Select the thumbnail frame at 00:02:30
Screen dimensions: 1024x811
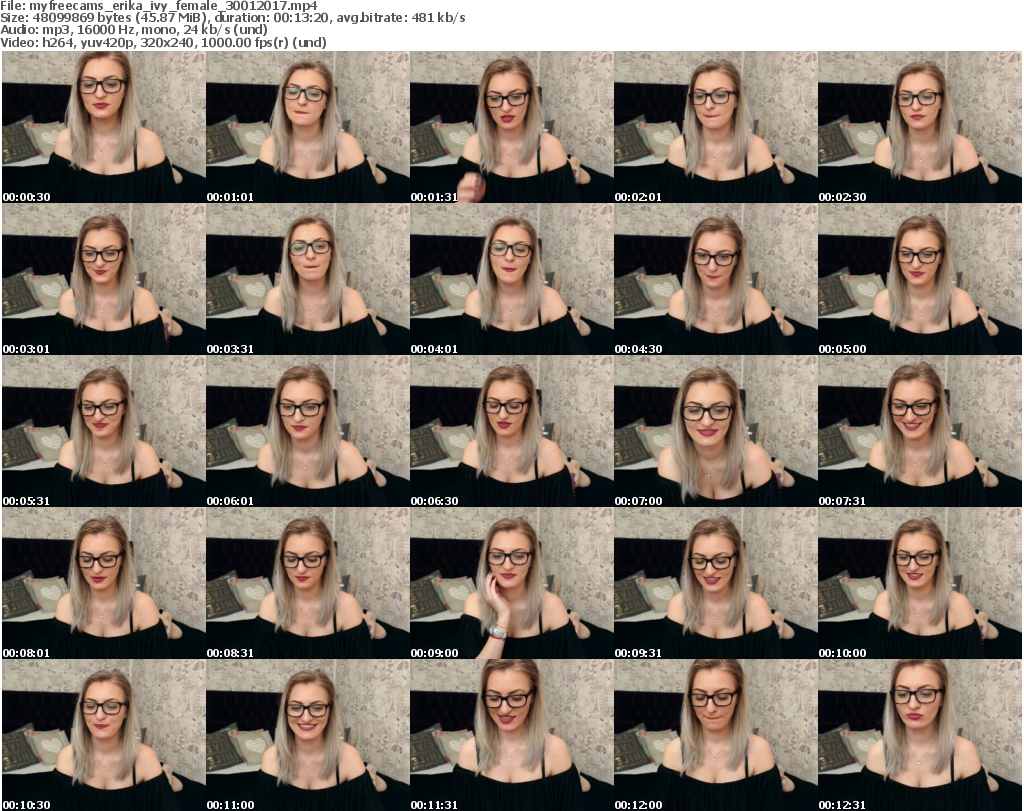coord(920,127)
